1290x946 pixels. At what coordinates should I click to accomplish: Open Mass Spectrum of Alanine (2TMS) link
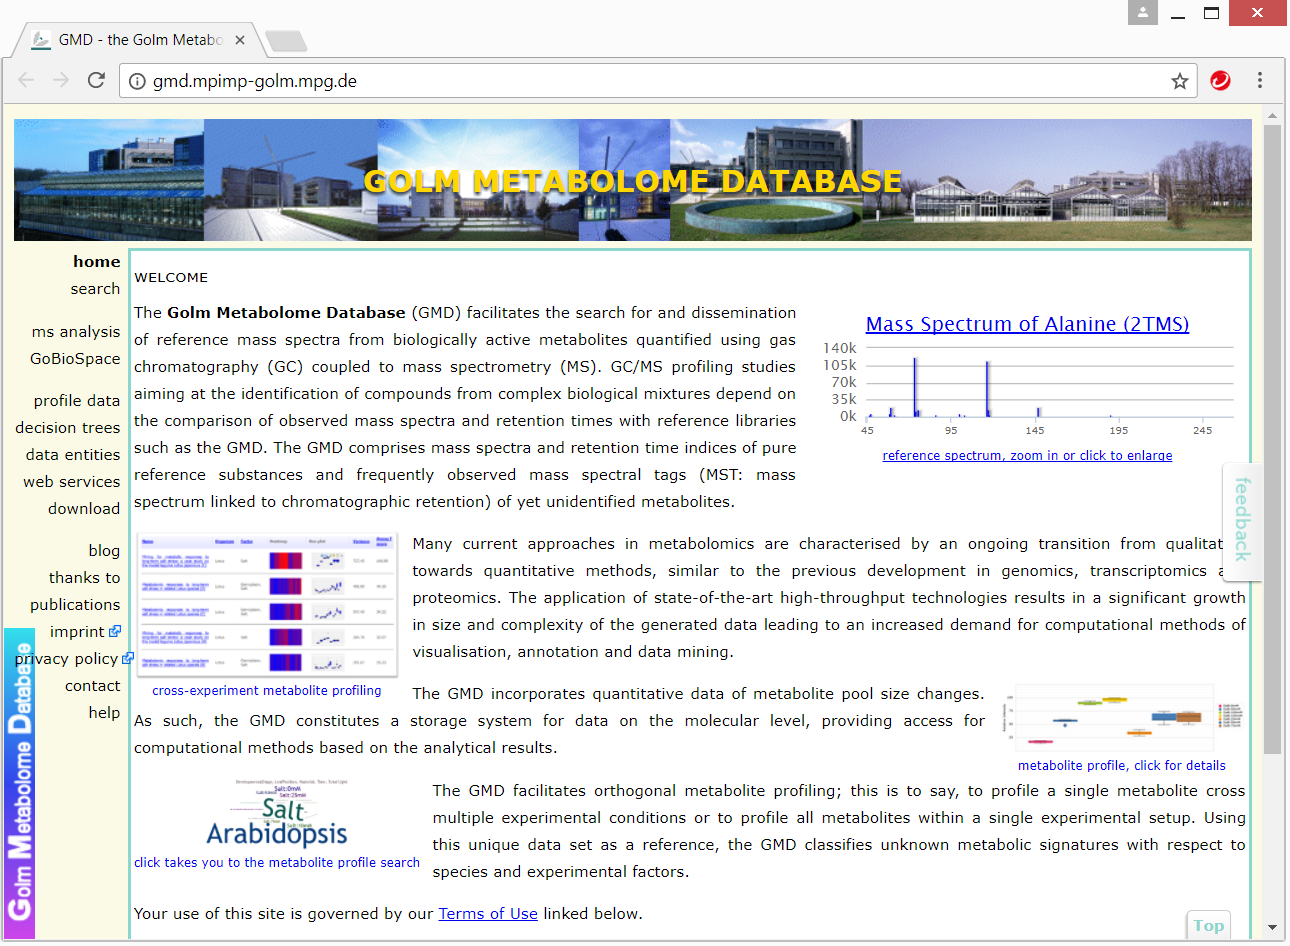tap(1027, 324)
